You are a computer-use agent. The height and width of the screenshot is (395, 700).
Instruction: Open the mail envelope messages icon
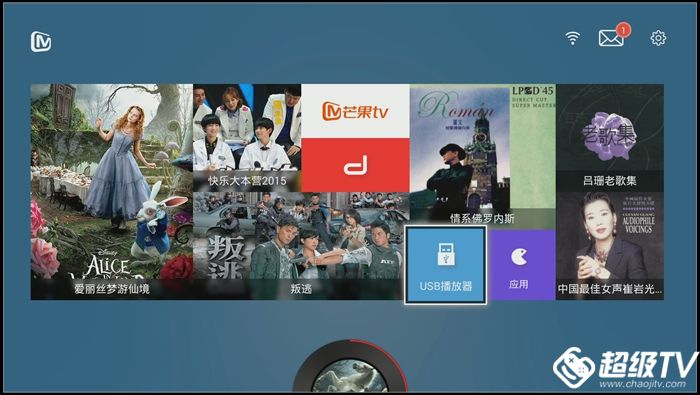click(x=611, y=38)
